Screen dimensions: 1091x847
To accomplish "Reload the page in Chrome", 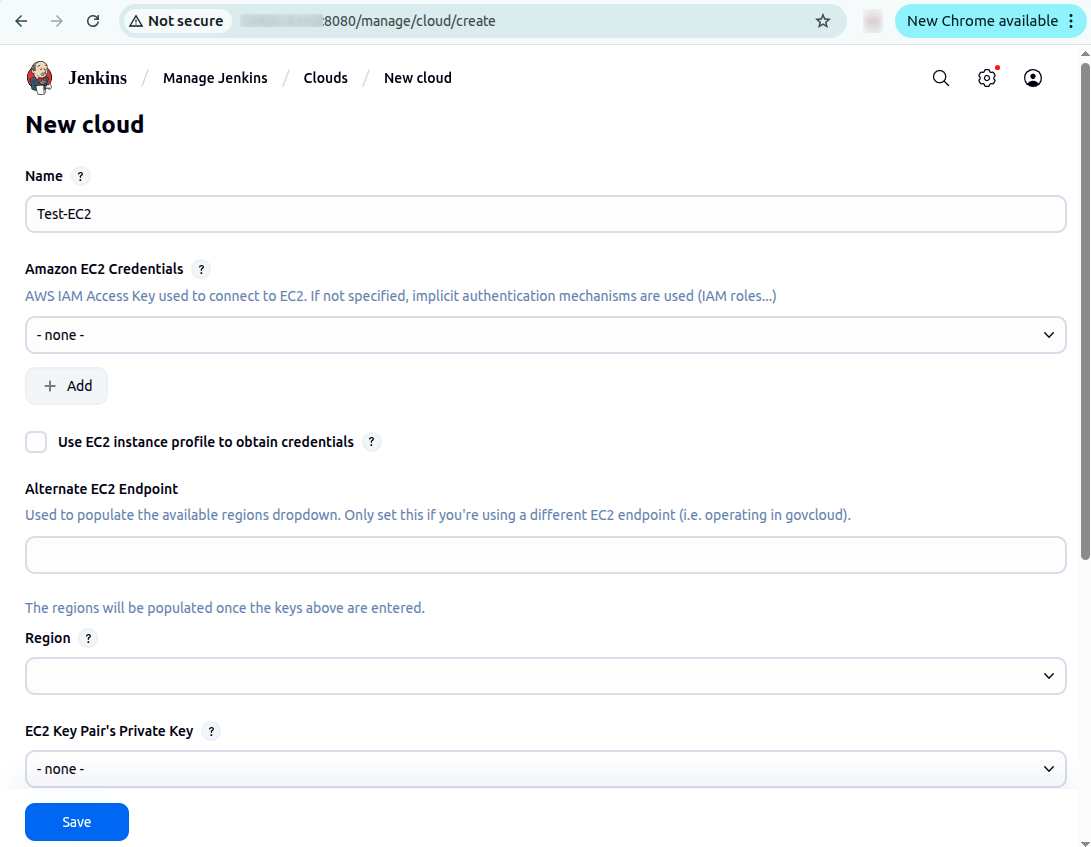I will click(93, 21).
